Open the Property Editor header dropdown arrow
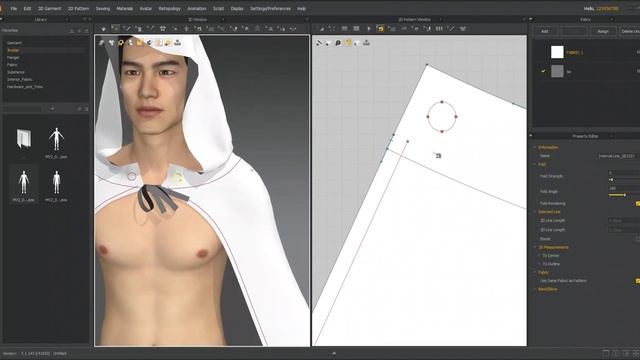This screenshot has width=640, height=360. 611,136
